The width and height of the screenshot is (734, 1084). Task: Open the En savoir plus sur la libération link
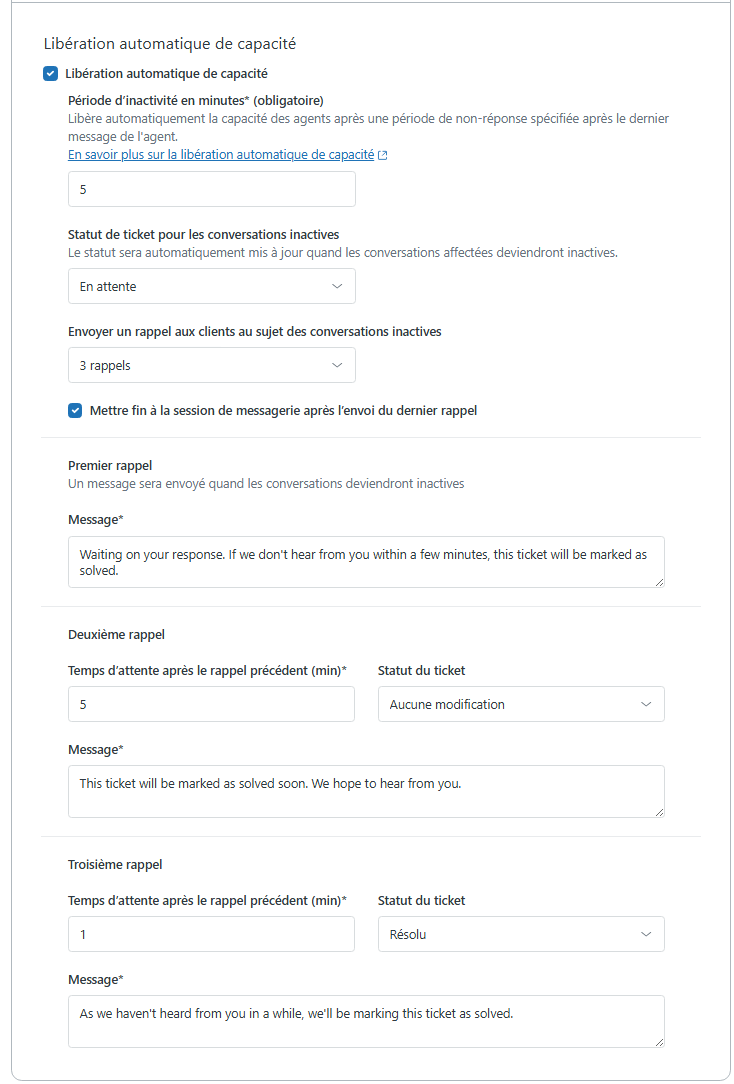coord(221,155)
